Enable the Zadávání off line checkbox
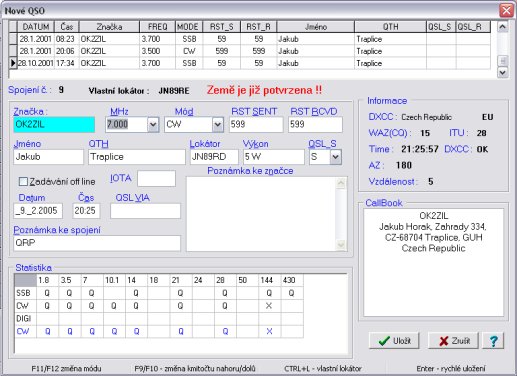 click(23, 181)
